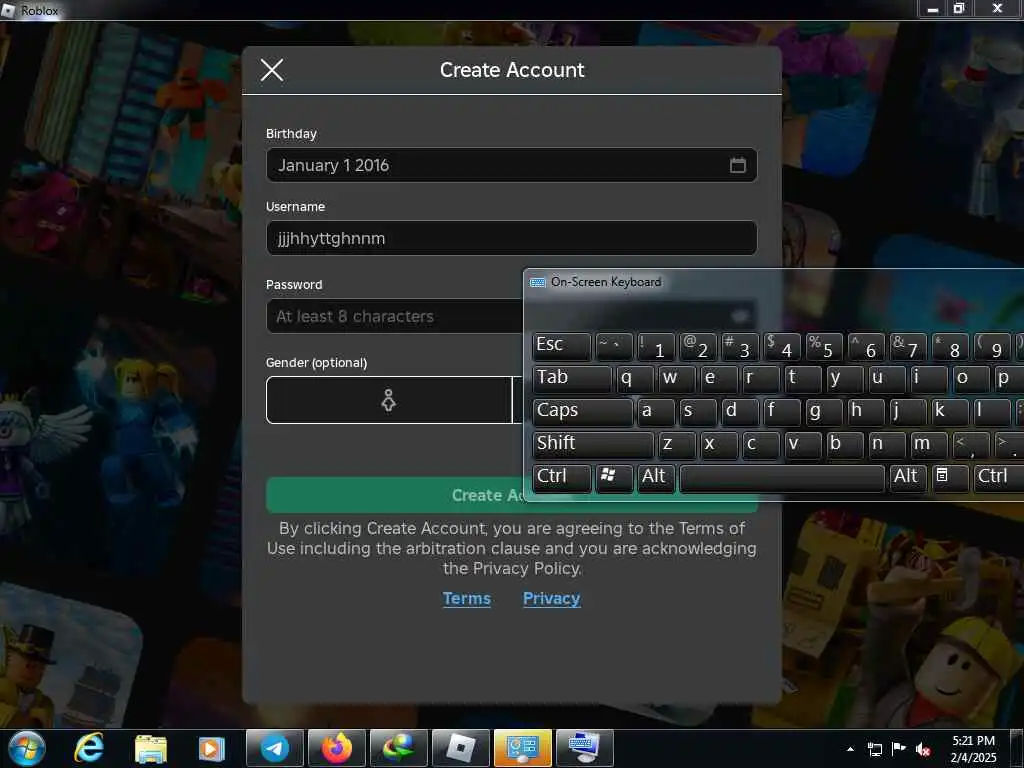Click the b key on On-Screen Keyboard
The height and width of the screenshot is (768, 1024).
tap(844, 445)
